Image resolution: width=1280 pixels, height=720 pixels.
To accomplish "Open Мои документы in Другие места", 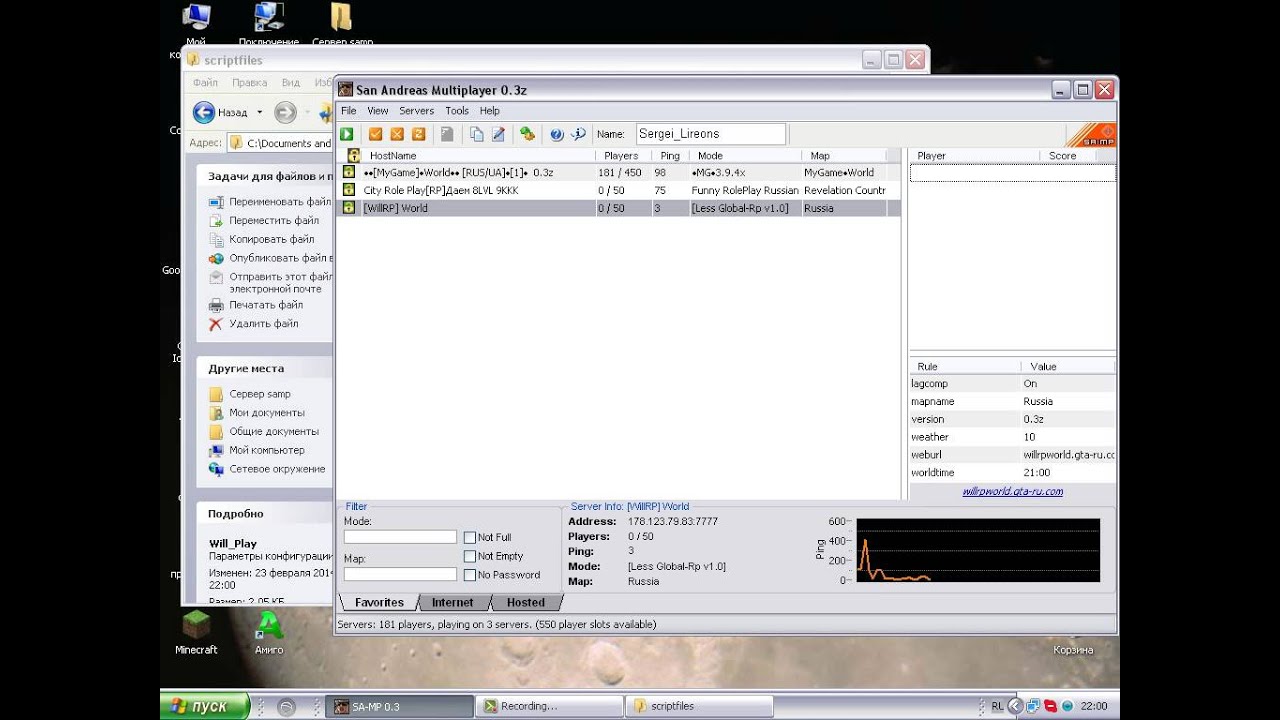I will [266, 413].
